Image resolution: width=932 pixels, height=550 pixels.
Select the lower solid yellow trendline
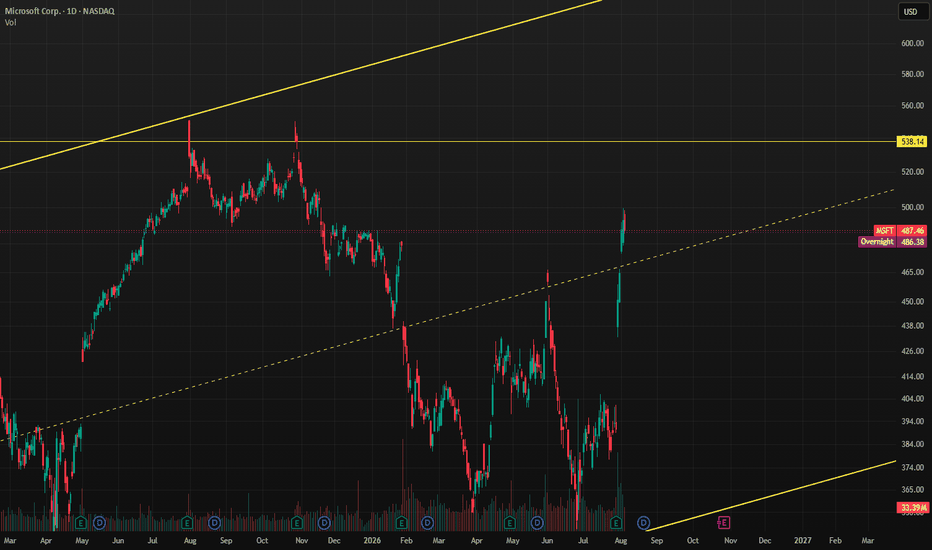(772, 496)
